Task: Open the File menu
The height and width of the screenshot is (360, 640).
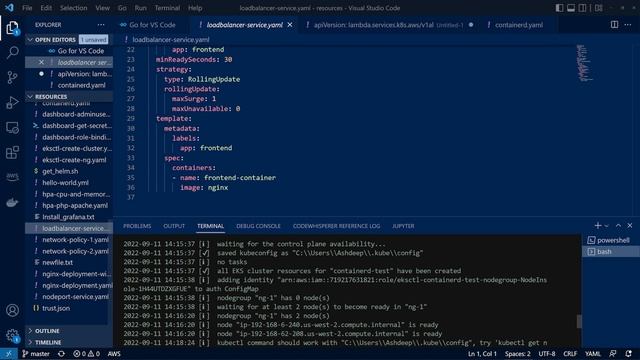Action: tap(27, 8)
